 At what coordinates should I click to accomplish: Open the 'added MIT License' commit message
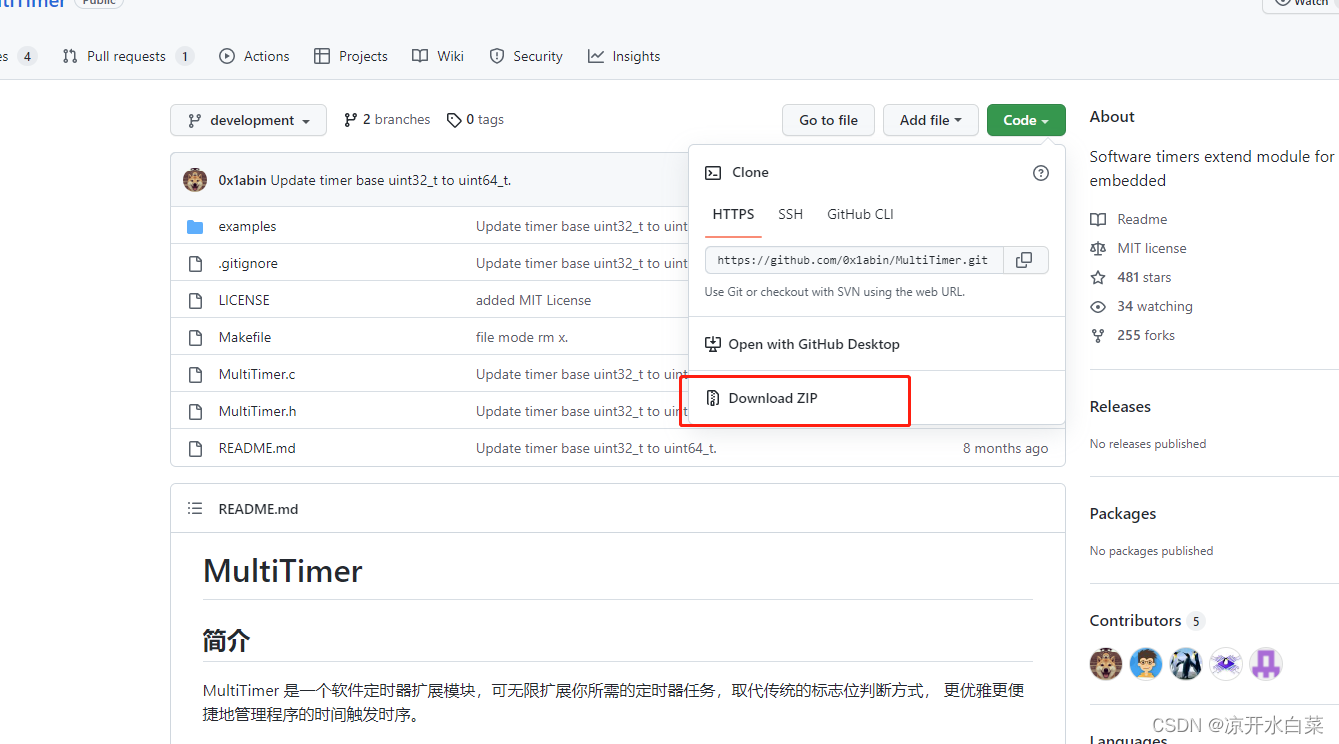click(533, 300)
